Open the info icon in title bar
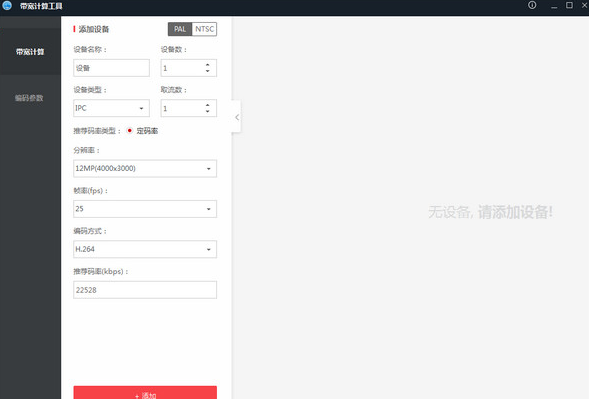This screenshot has height=399, width=589. point(532,5)
